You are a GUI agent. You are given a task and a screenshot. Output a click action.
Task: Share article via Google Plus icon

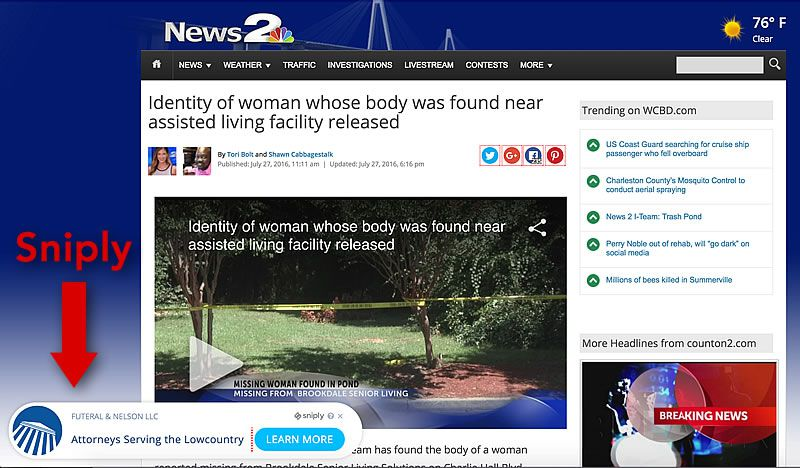(x=512, y=155)
